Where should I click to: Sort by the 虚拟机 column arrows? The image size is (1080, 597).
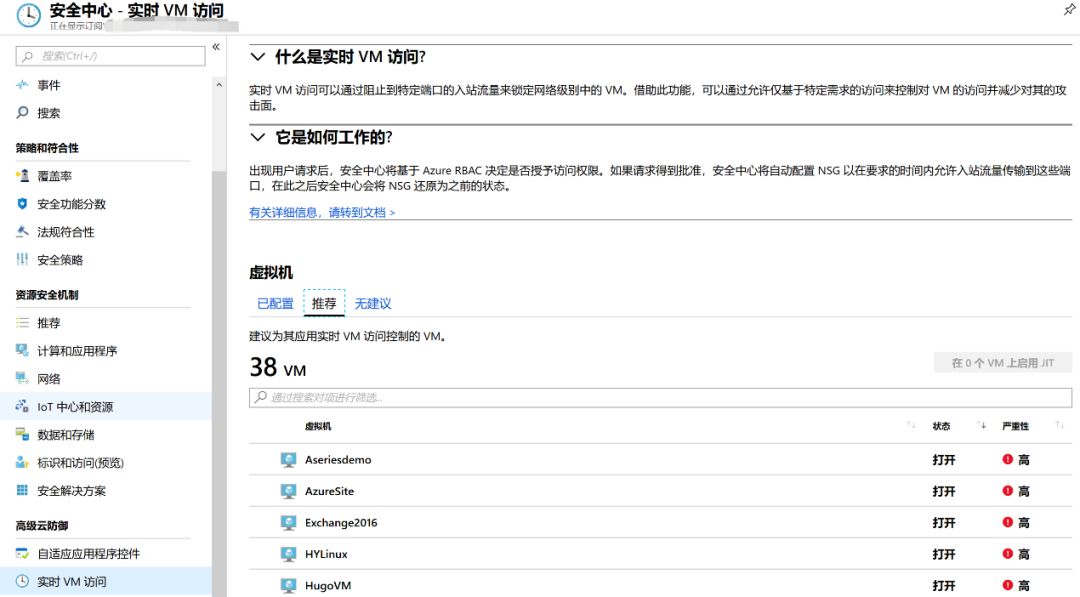pyautogui.click(x=911, y=426)
